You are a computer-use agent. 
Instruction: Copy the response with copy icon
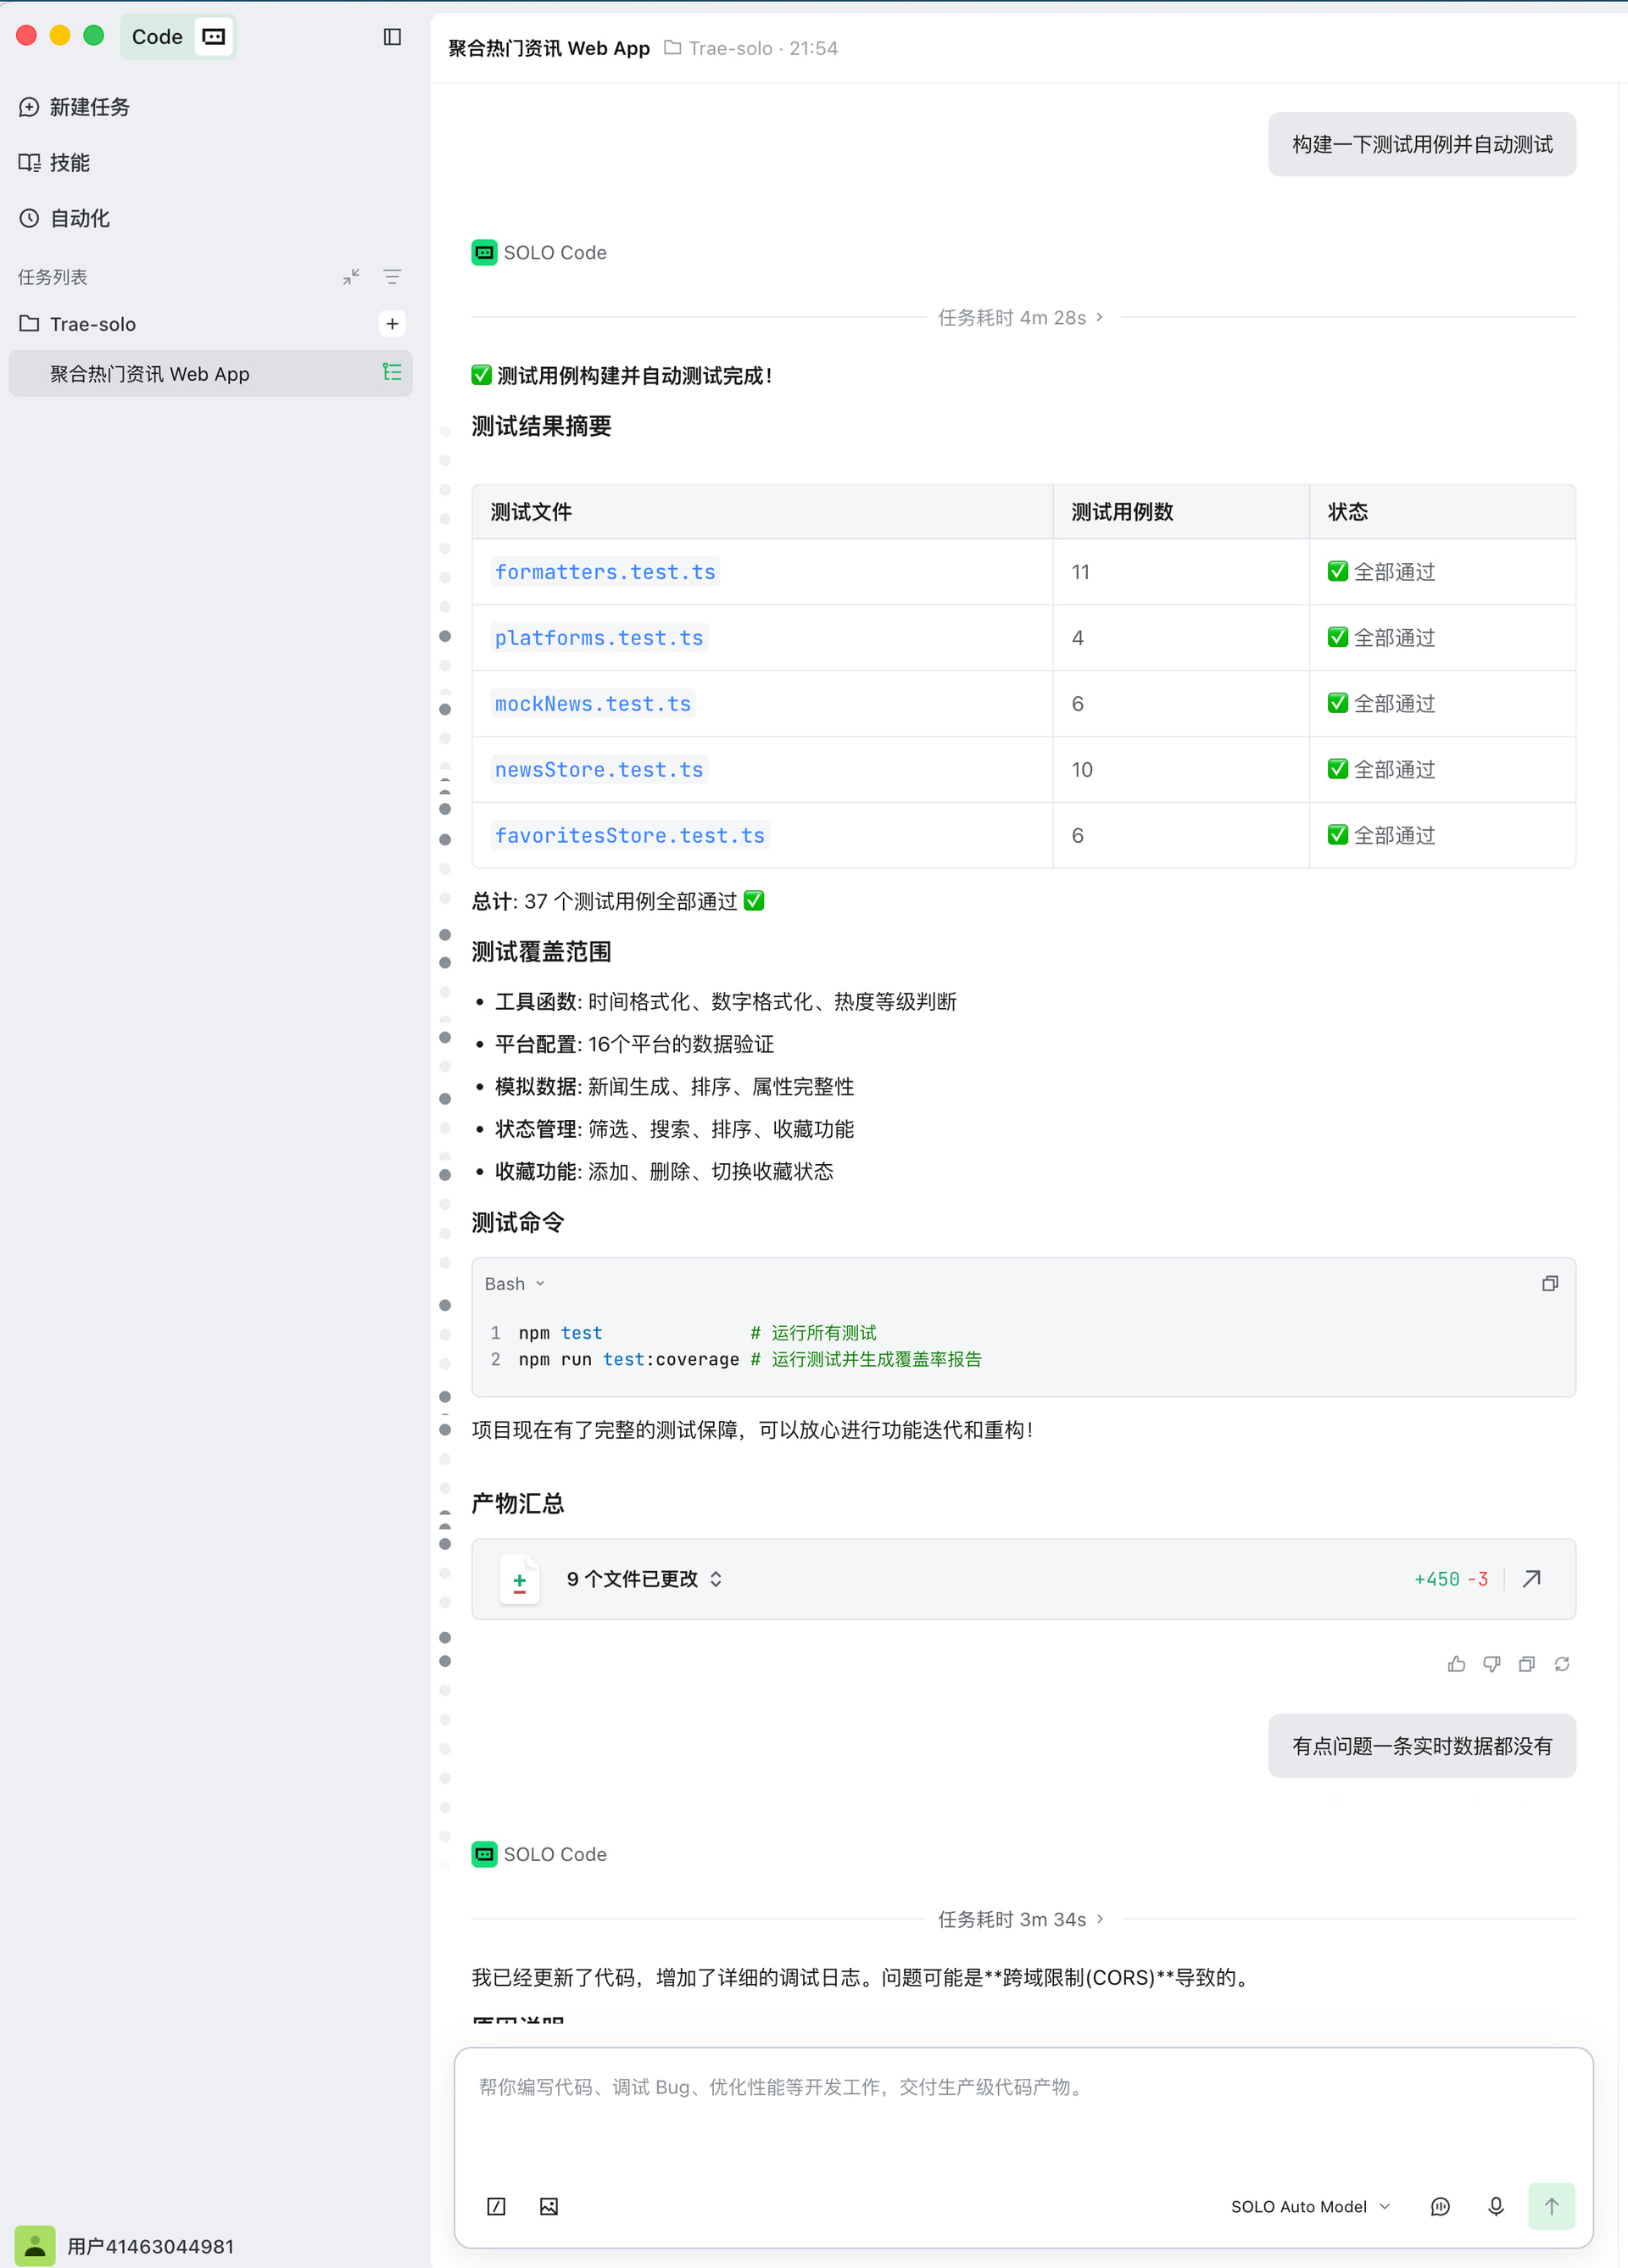pos(1526,1663)
